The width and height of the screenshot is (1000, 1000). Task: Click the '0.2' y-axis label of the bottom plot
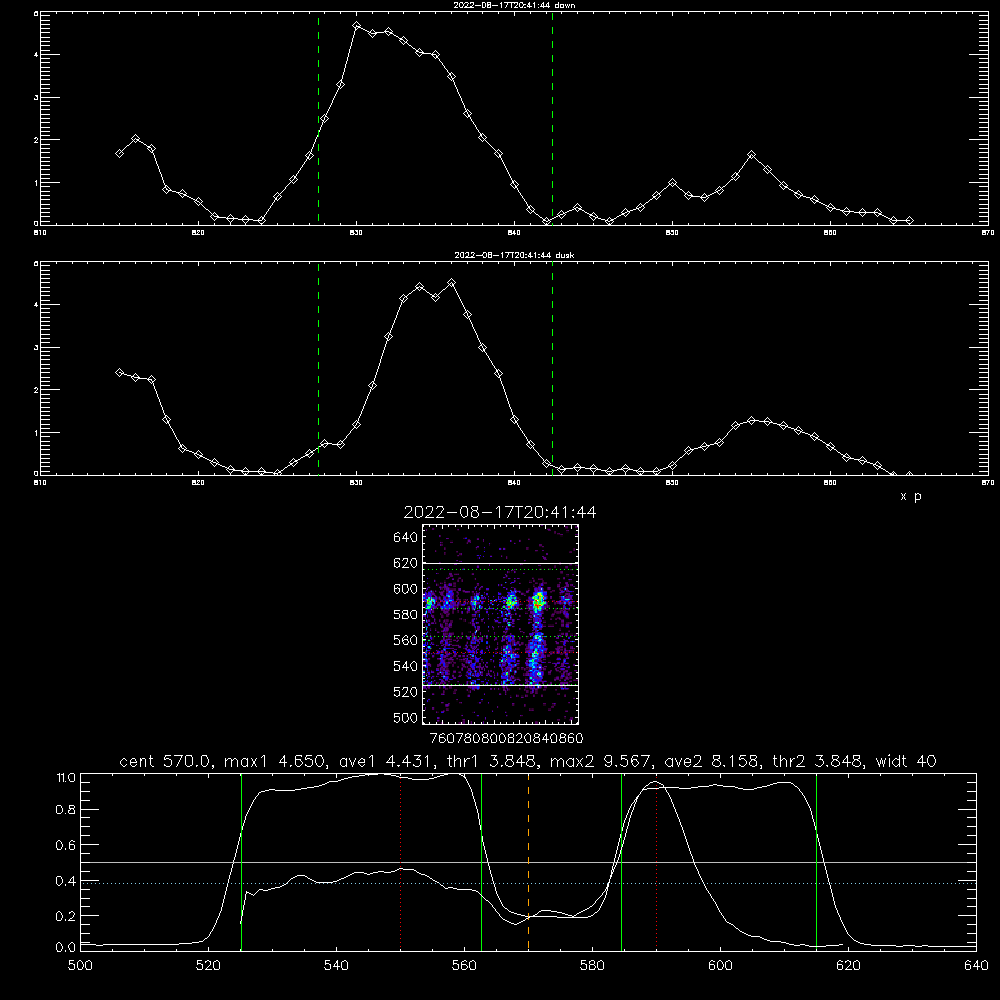point(65,916)
